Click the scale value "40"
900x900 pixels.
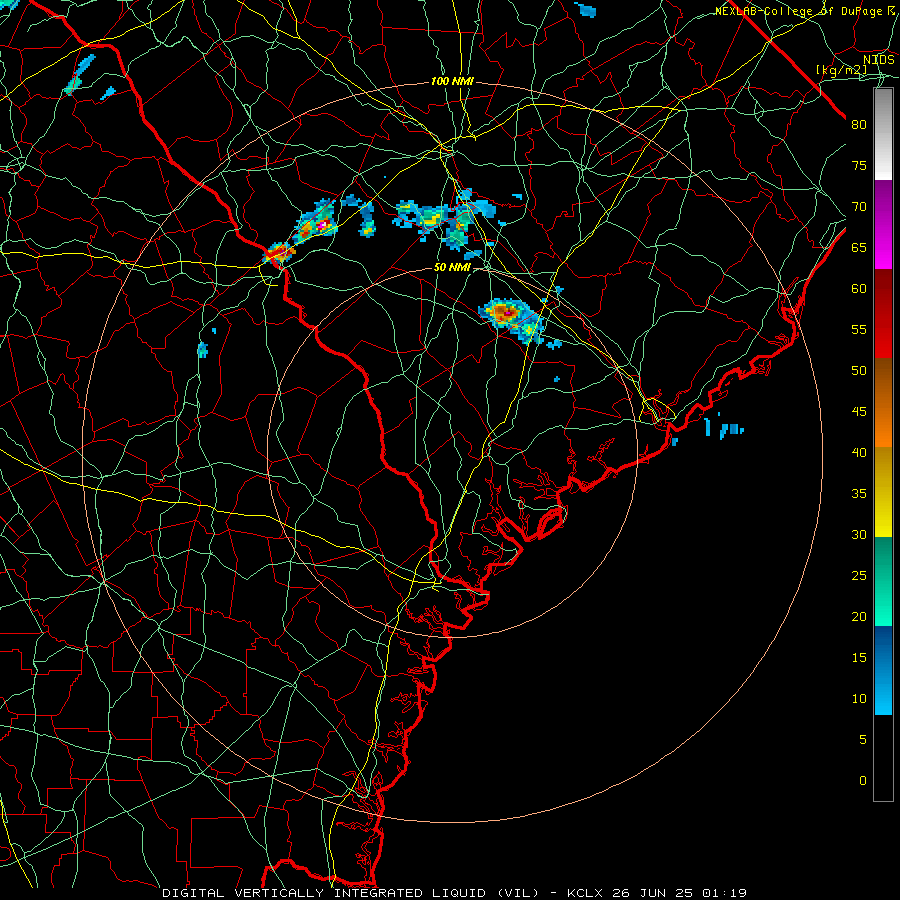point(859,452)
